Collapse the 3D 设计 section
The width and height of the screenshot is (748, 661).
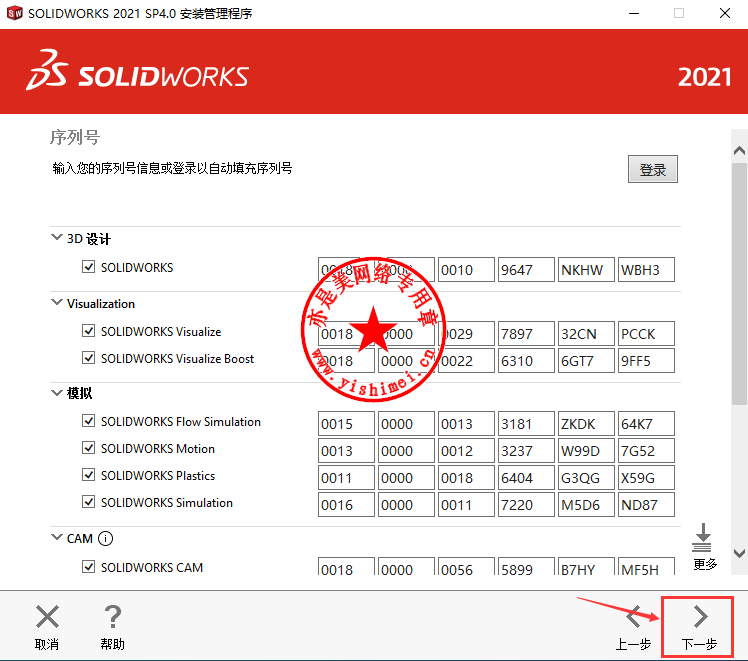[57, 237]
